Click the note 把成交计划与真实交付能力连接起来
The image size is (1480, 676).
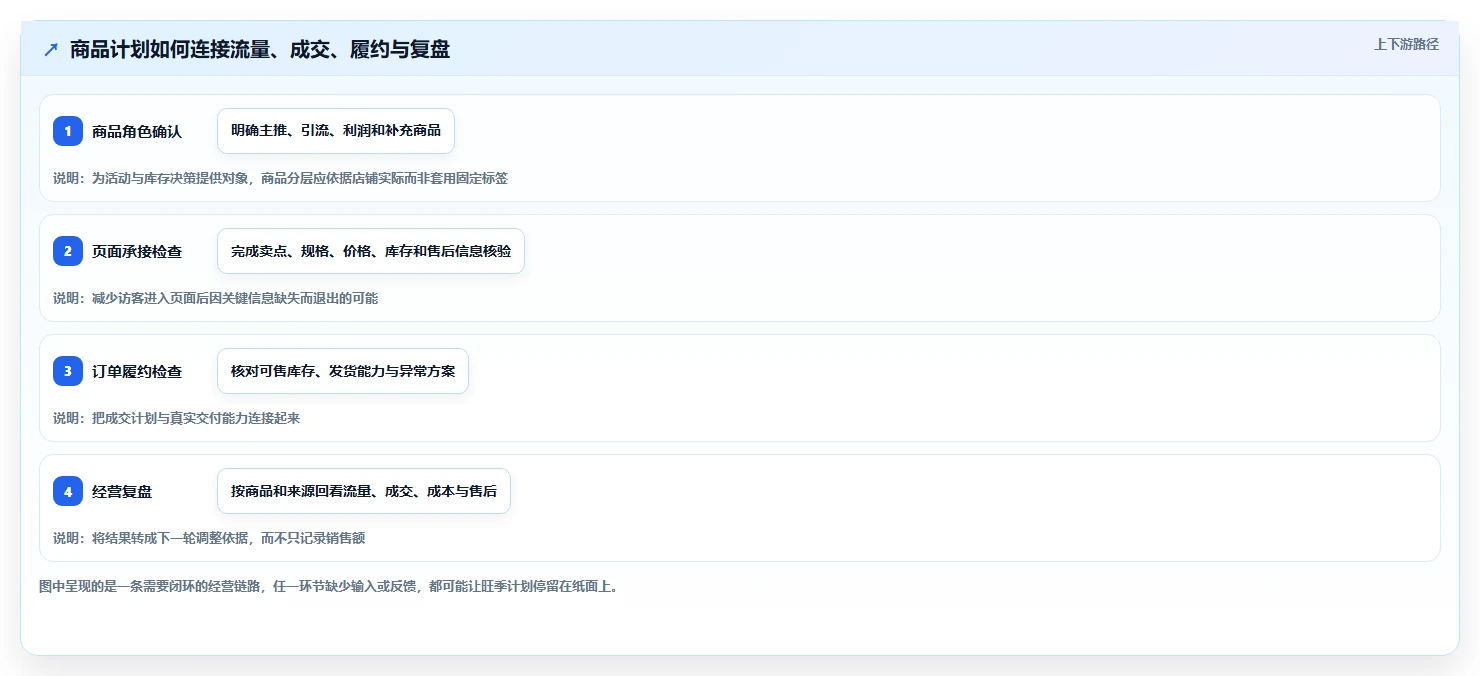tap(177, 418)
